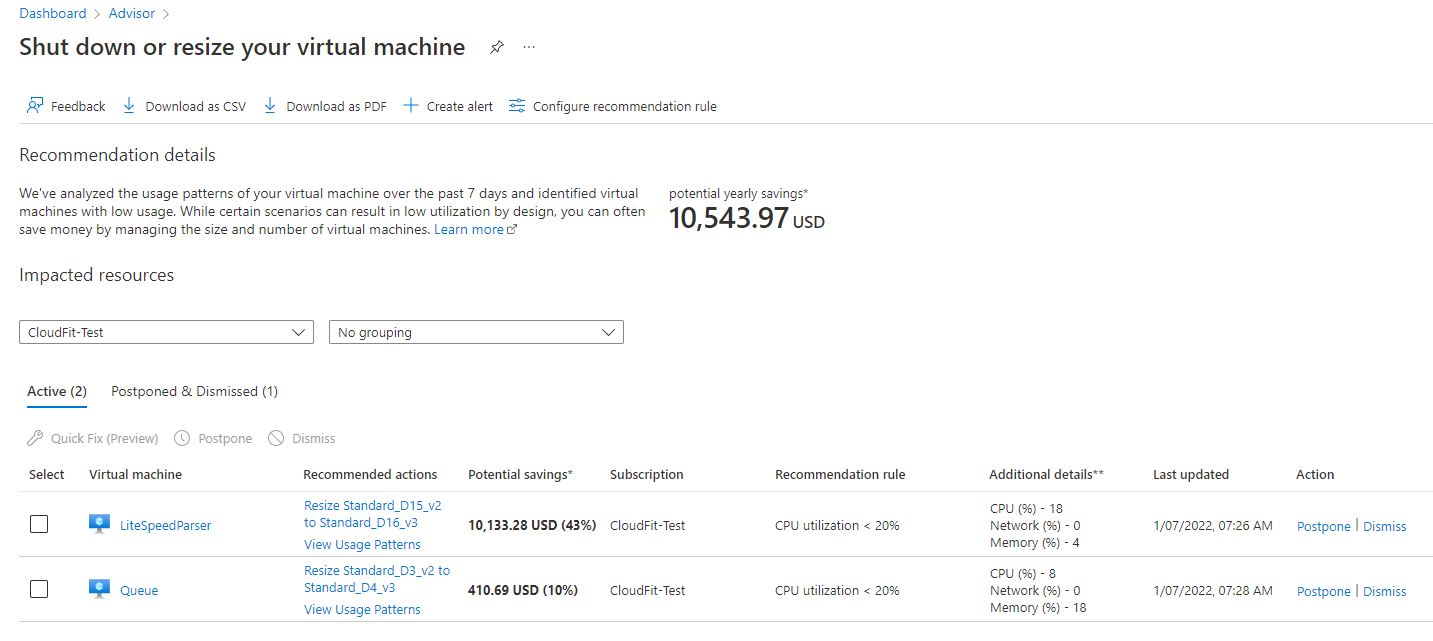Expand the No grouping dropdown

(x=476, y=332)
